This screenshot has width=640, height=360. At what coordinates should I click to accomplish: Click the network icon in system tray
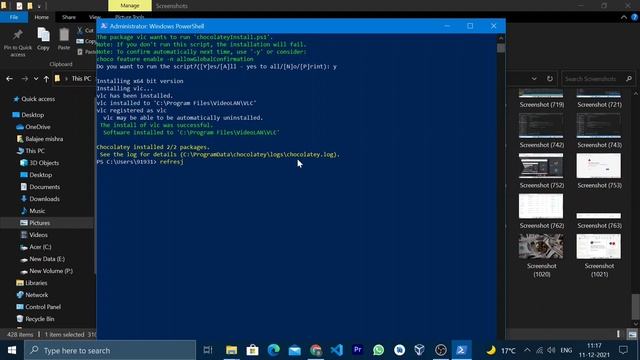click(x=540, y=350)
